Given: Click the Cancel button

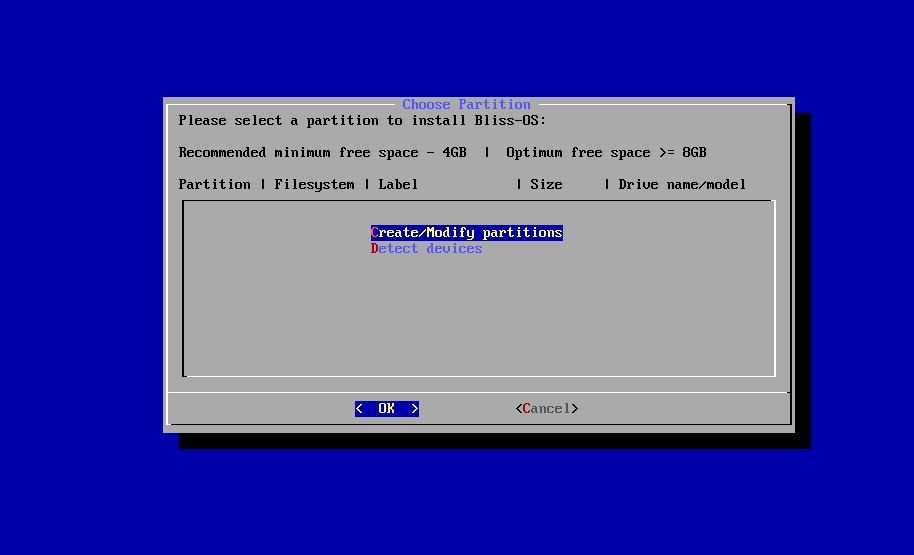Looking at the screenshot, I should [x=547, y=409].
